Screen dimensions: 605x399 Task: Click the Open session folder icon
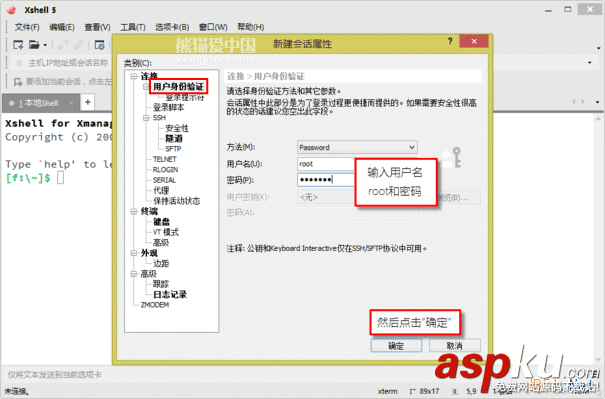[x=34, y=45]
